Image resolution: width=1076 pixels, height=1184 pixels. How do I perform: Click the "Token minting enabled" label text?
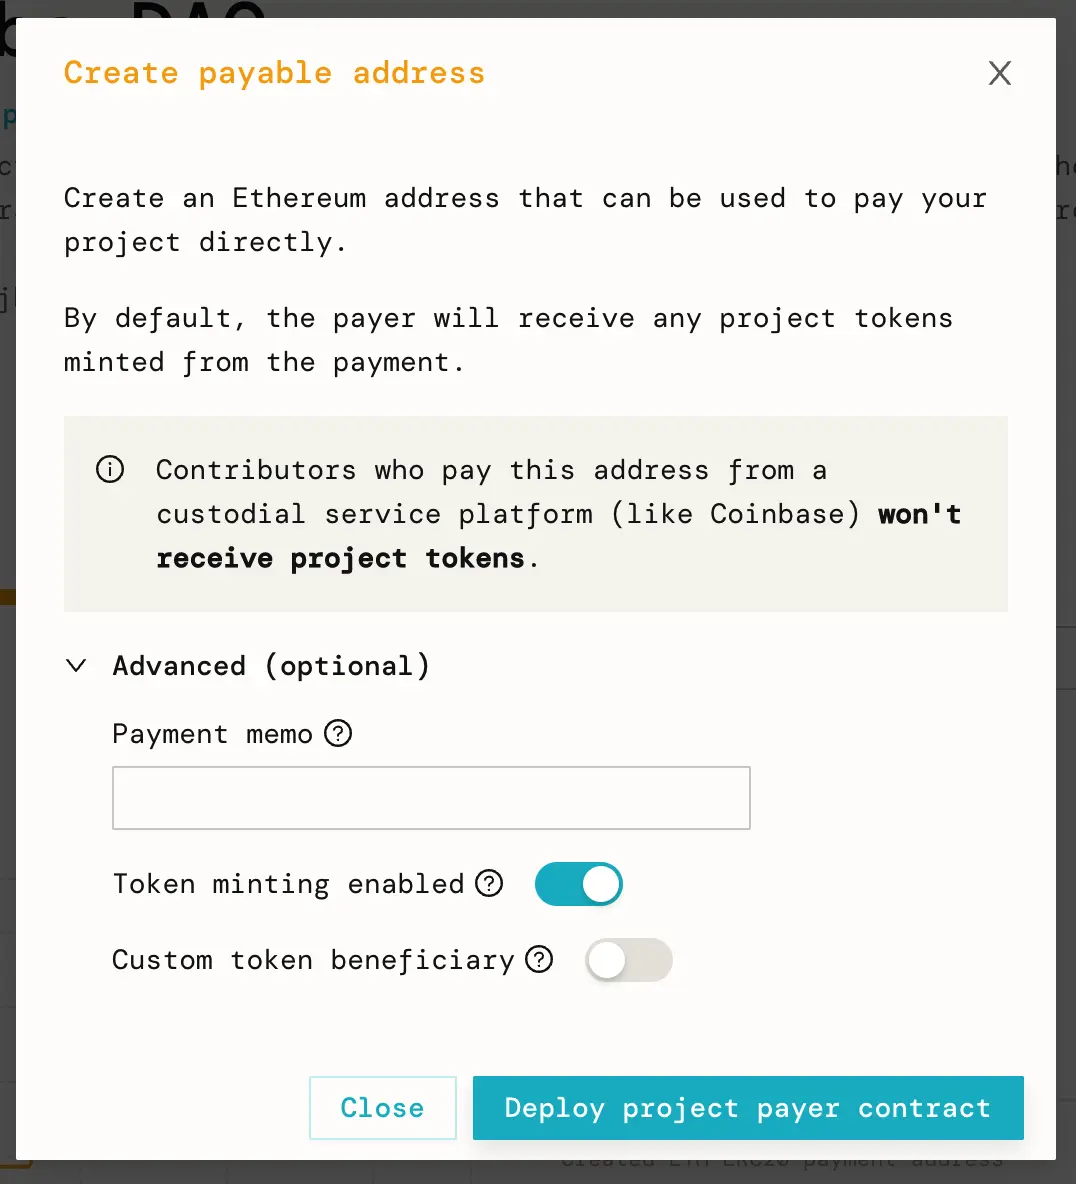click(288, 884)
